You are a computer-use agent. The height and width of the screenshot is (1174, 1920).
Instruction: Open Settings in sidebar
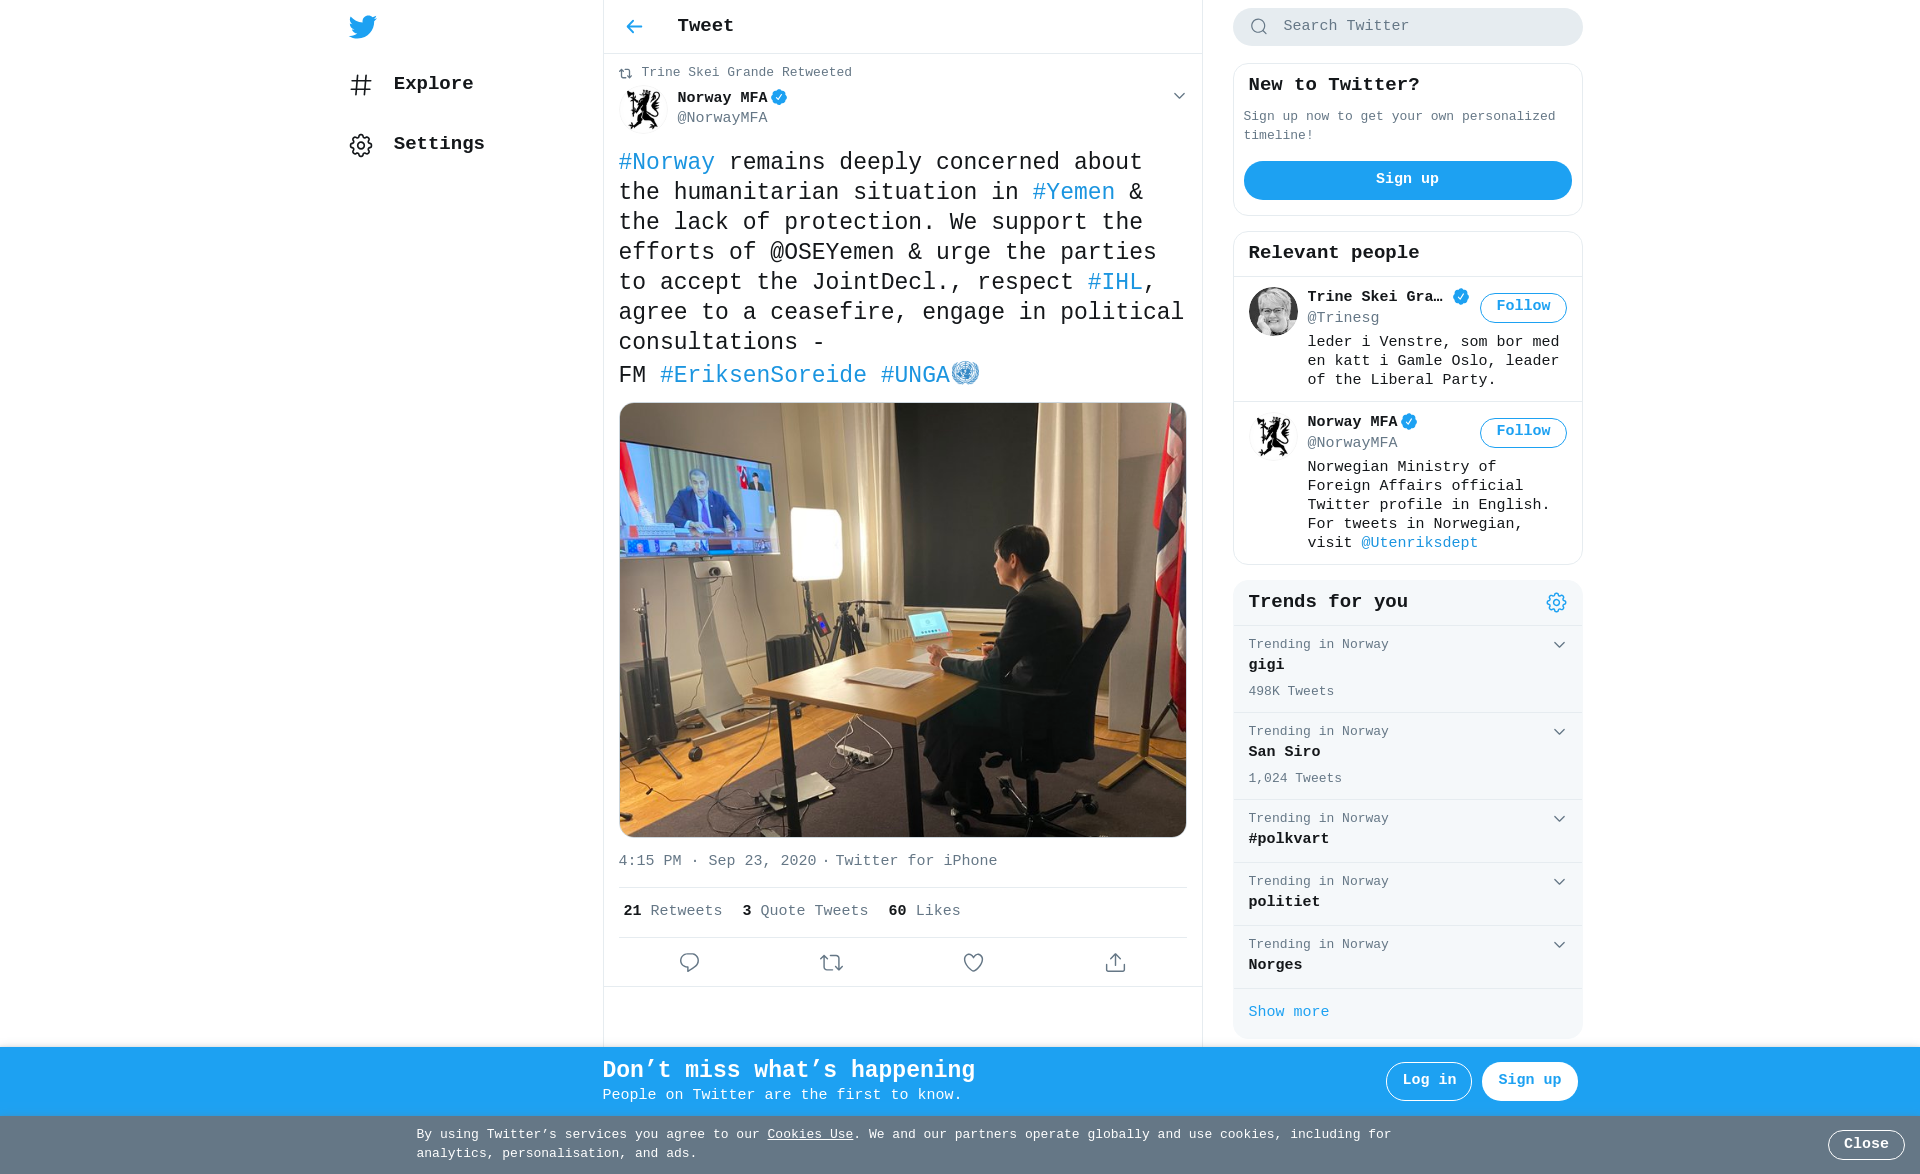coord(417,144)
